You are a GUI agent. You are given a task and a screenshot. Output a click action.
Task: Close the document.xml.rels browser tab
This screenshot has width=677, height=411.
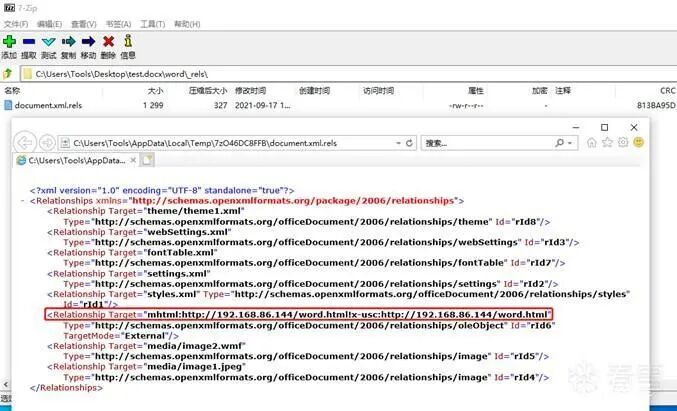(133, 160)
